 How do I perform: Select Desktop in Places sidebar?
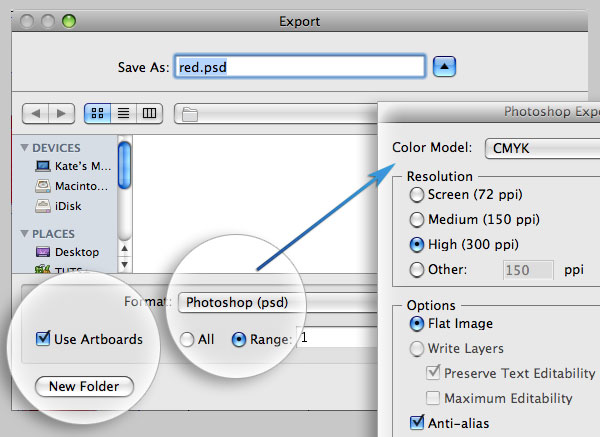coord(67,252)
